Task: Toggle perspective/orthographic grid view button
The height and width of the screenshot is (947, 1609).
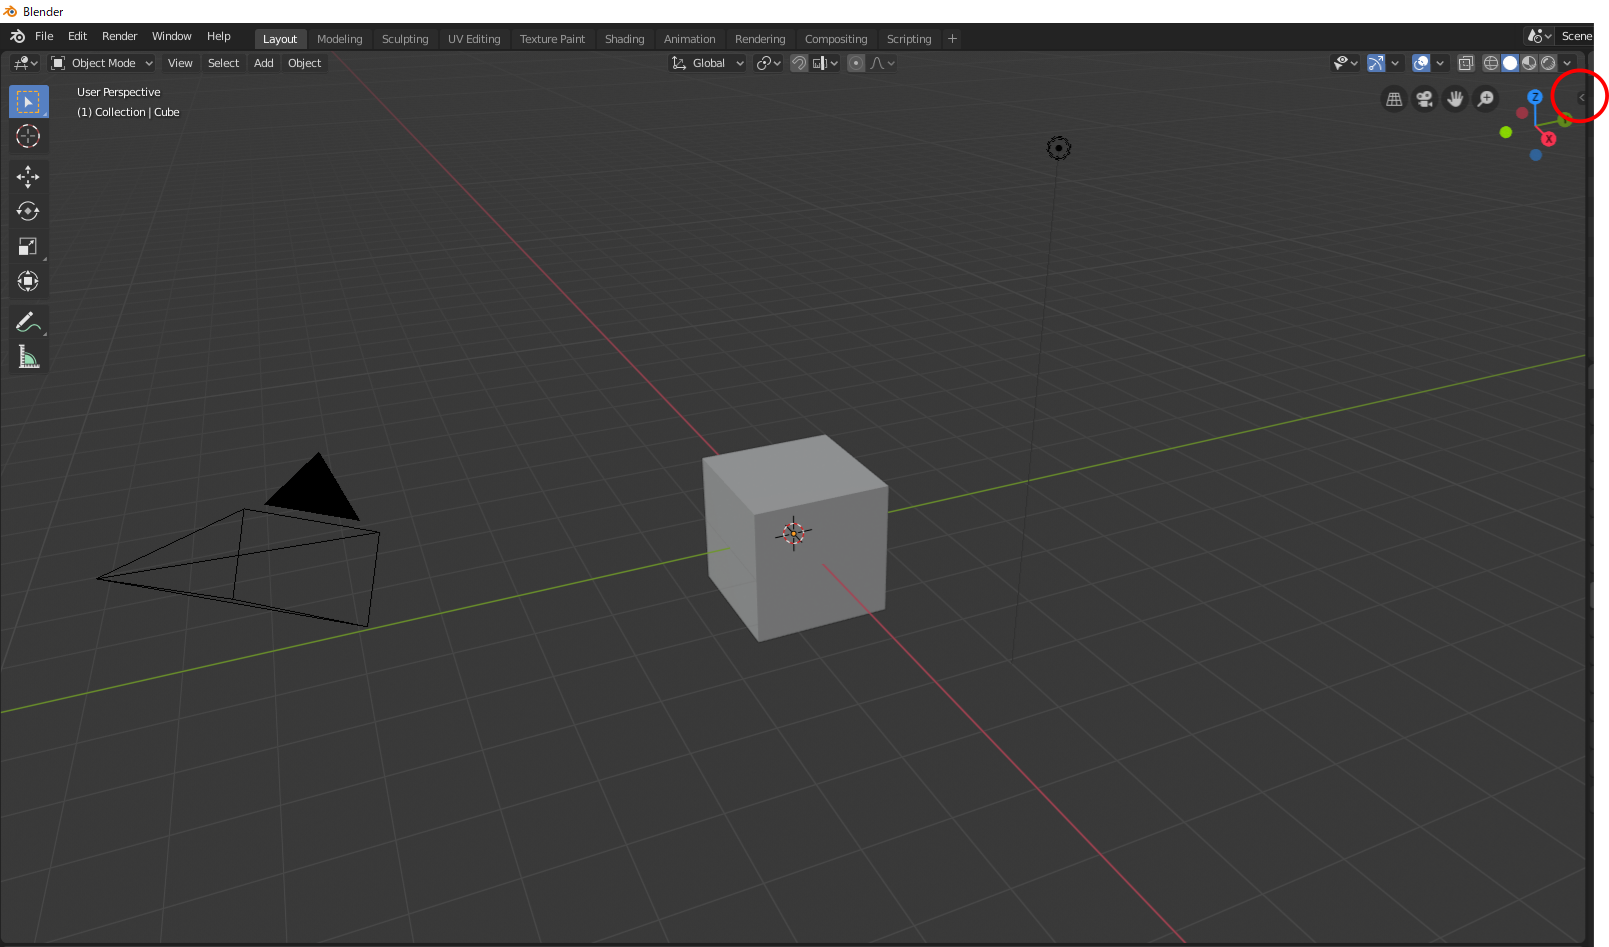Action: point(1394,99)
